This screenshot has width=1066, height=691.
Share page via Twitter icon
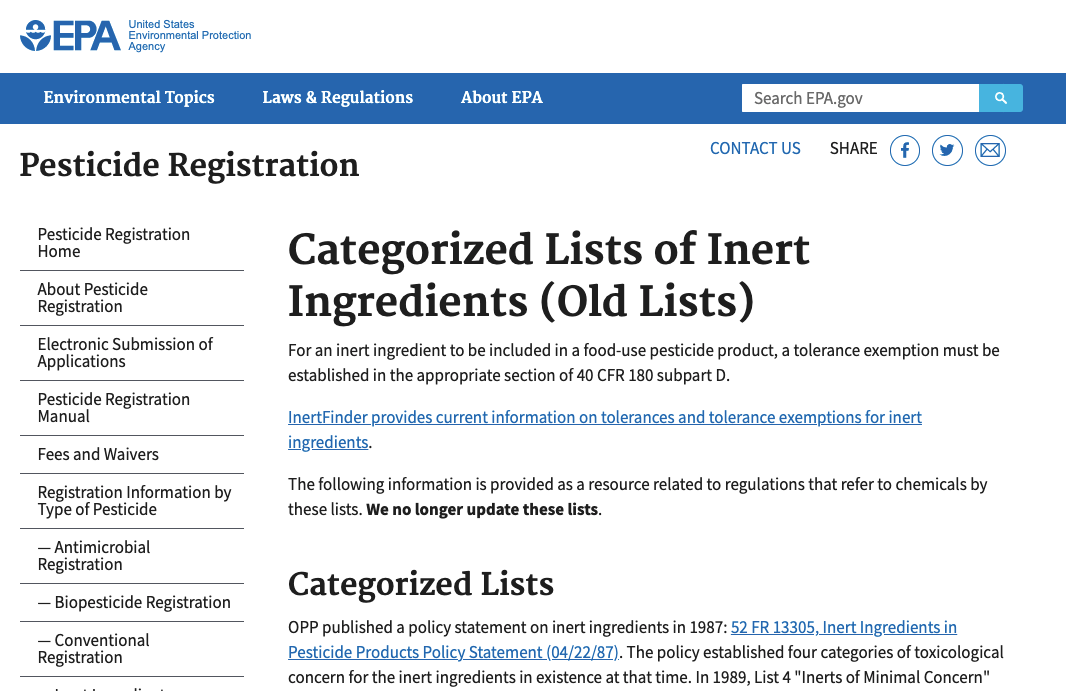947,150
